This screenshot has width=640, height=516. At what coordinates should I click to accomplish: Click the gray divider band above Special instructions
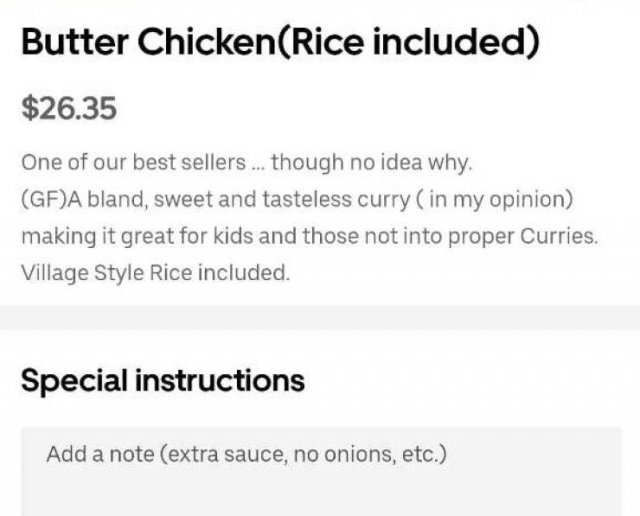click(x=320, y=320)
